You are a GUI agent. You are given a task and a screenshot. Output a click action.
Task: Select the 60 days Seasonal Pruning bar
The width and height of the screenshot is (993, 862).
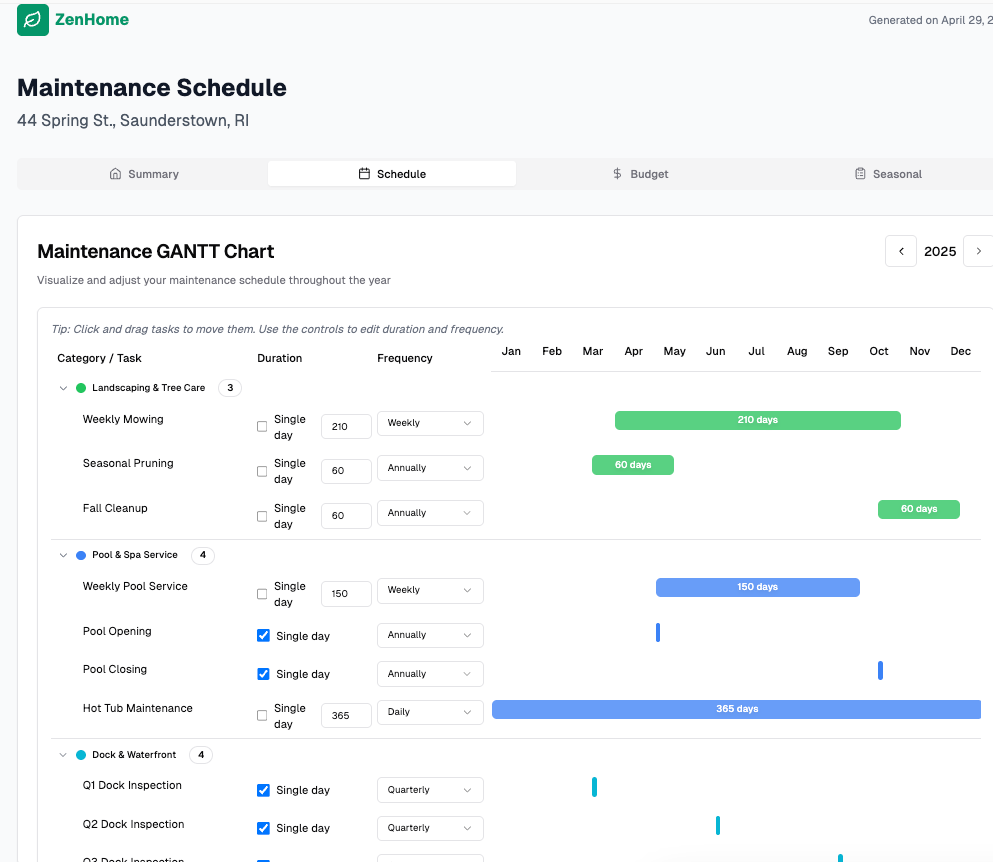point(633,465)
